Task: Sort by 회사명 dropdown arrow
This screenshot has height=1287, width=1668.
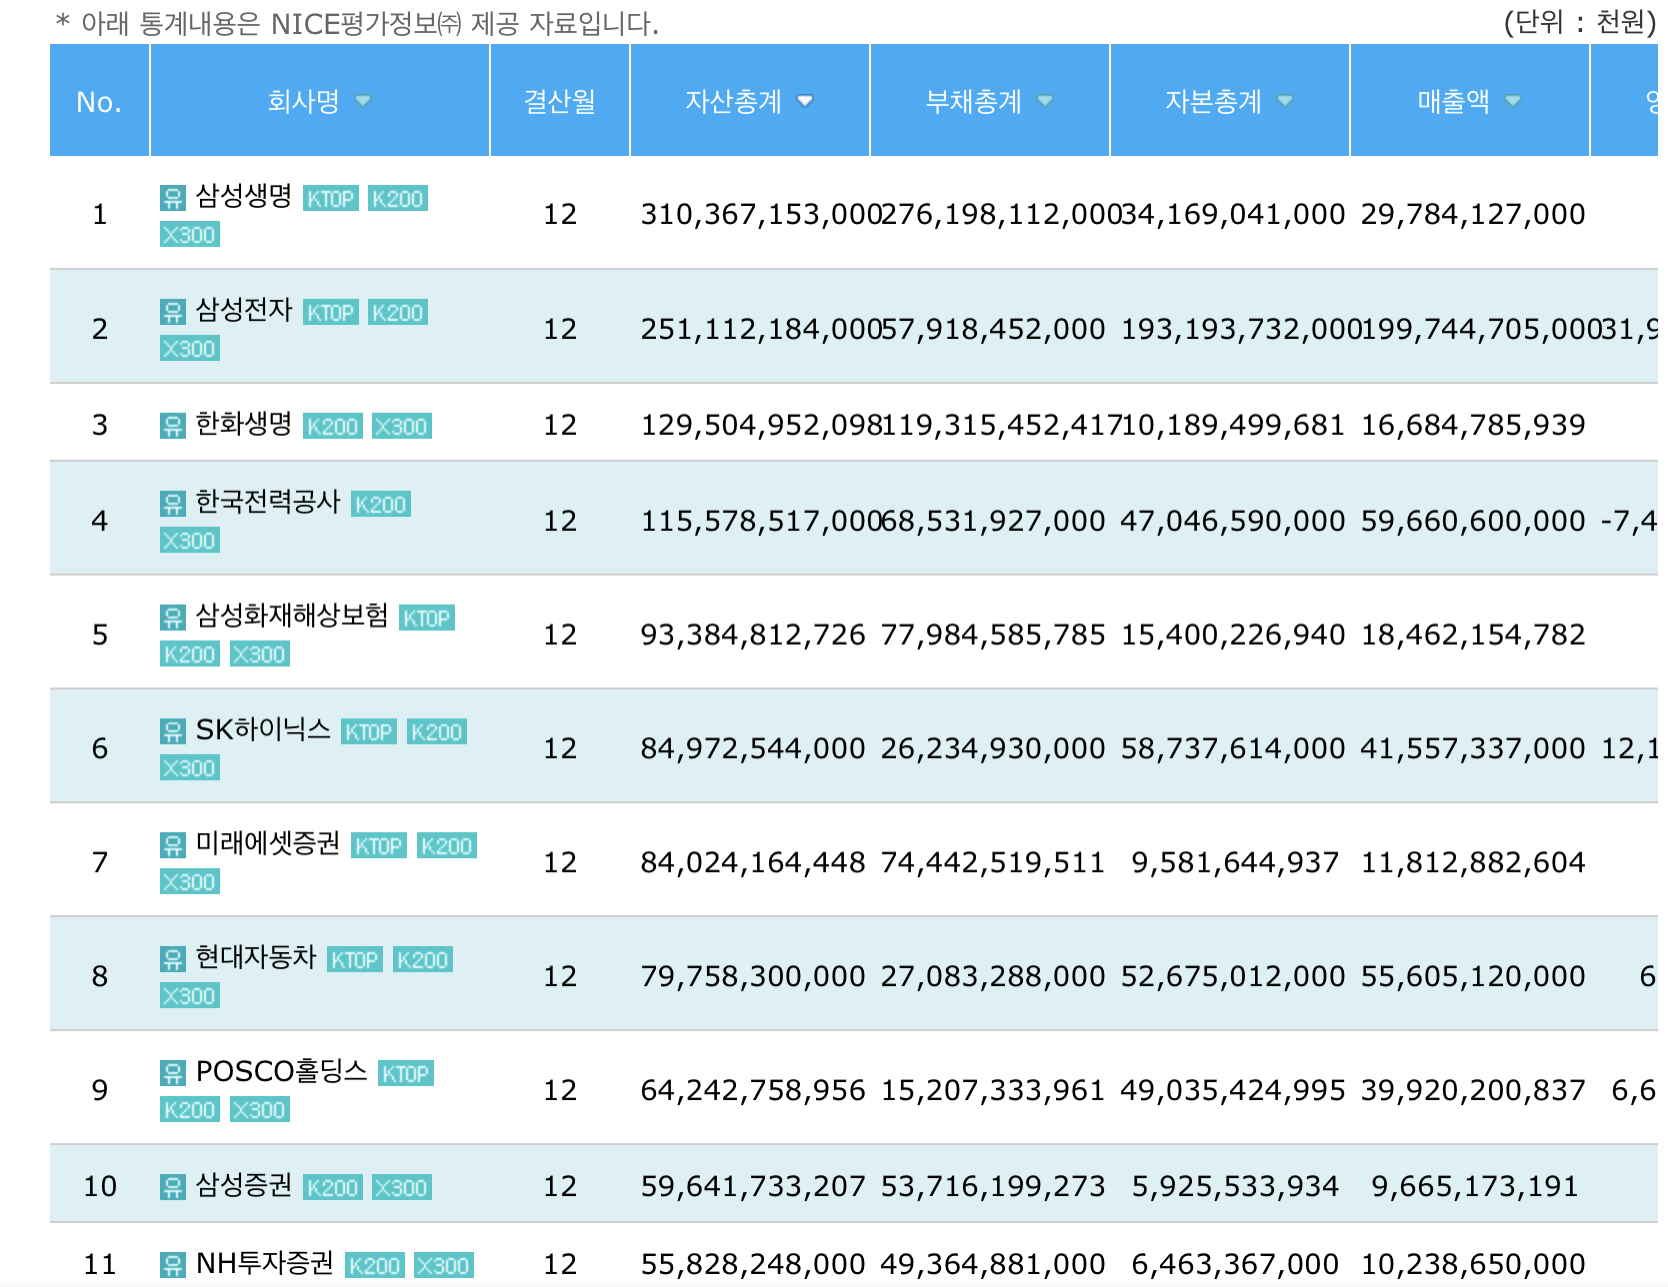Action: click(363, 101)
